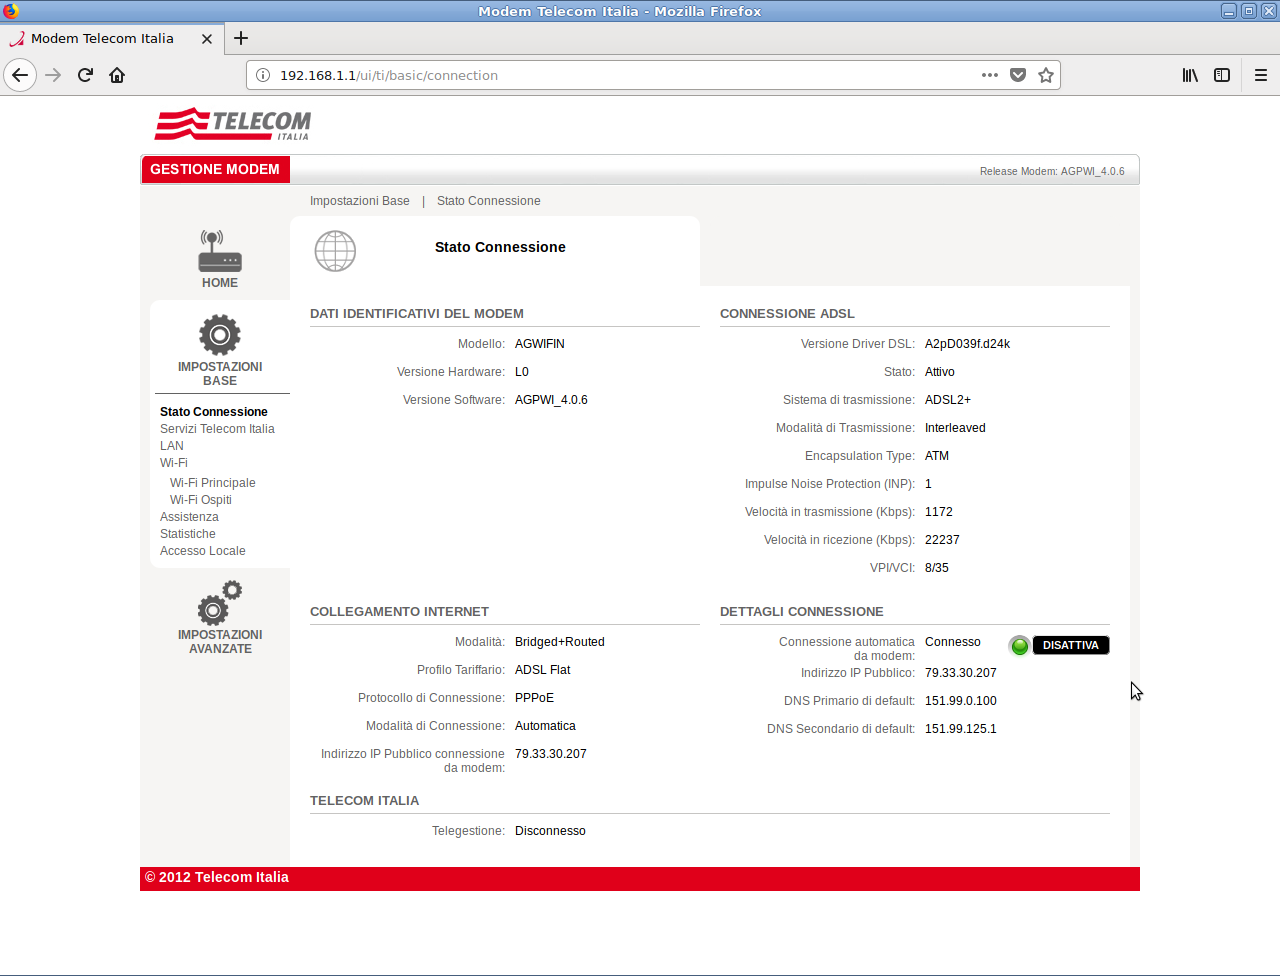This screenshot has width=1280, height=976.
Task: Open Wi-Fi sidebar link
Action: pos(174,463)
